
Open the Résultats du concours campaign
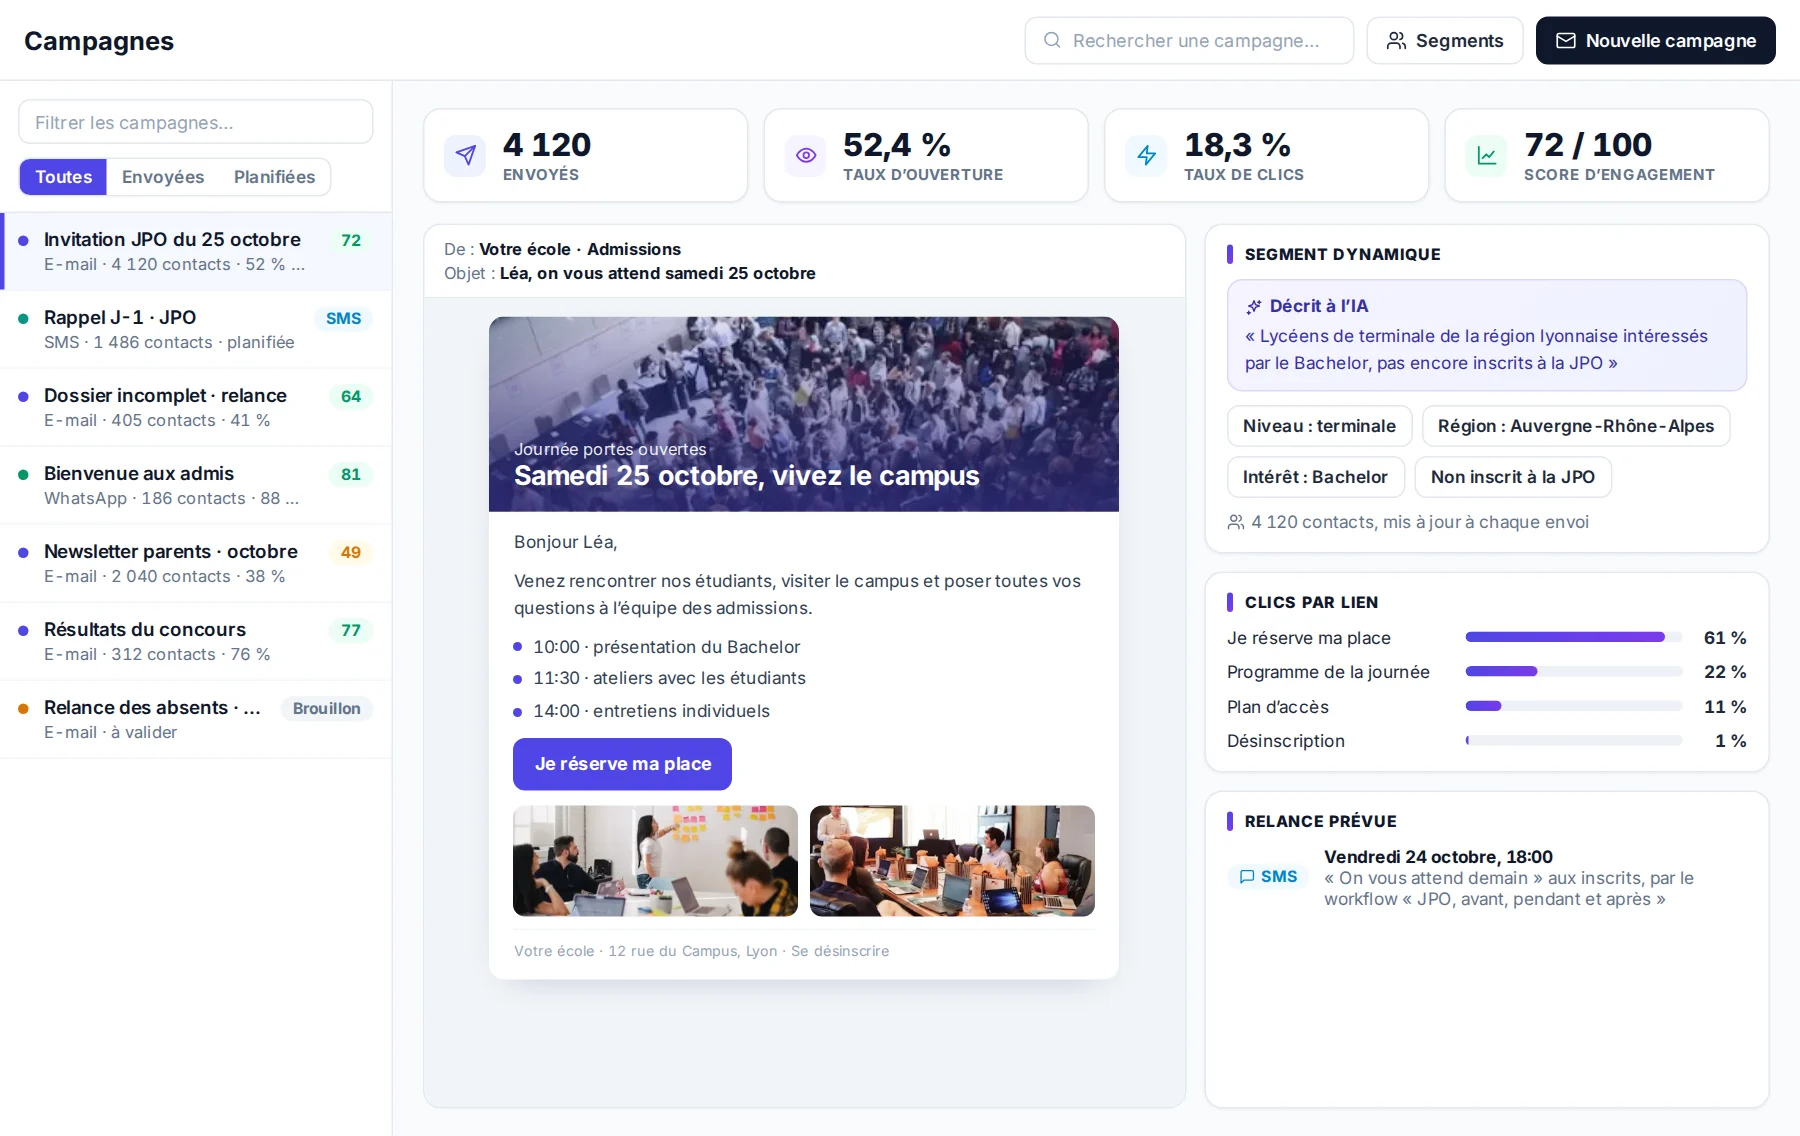(196, 641)
